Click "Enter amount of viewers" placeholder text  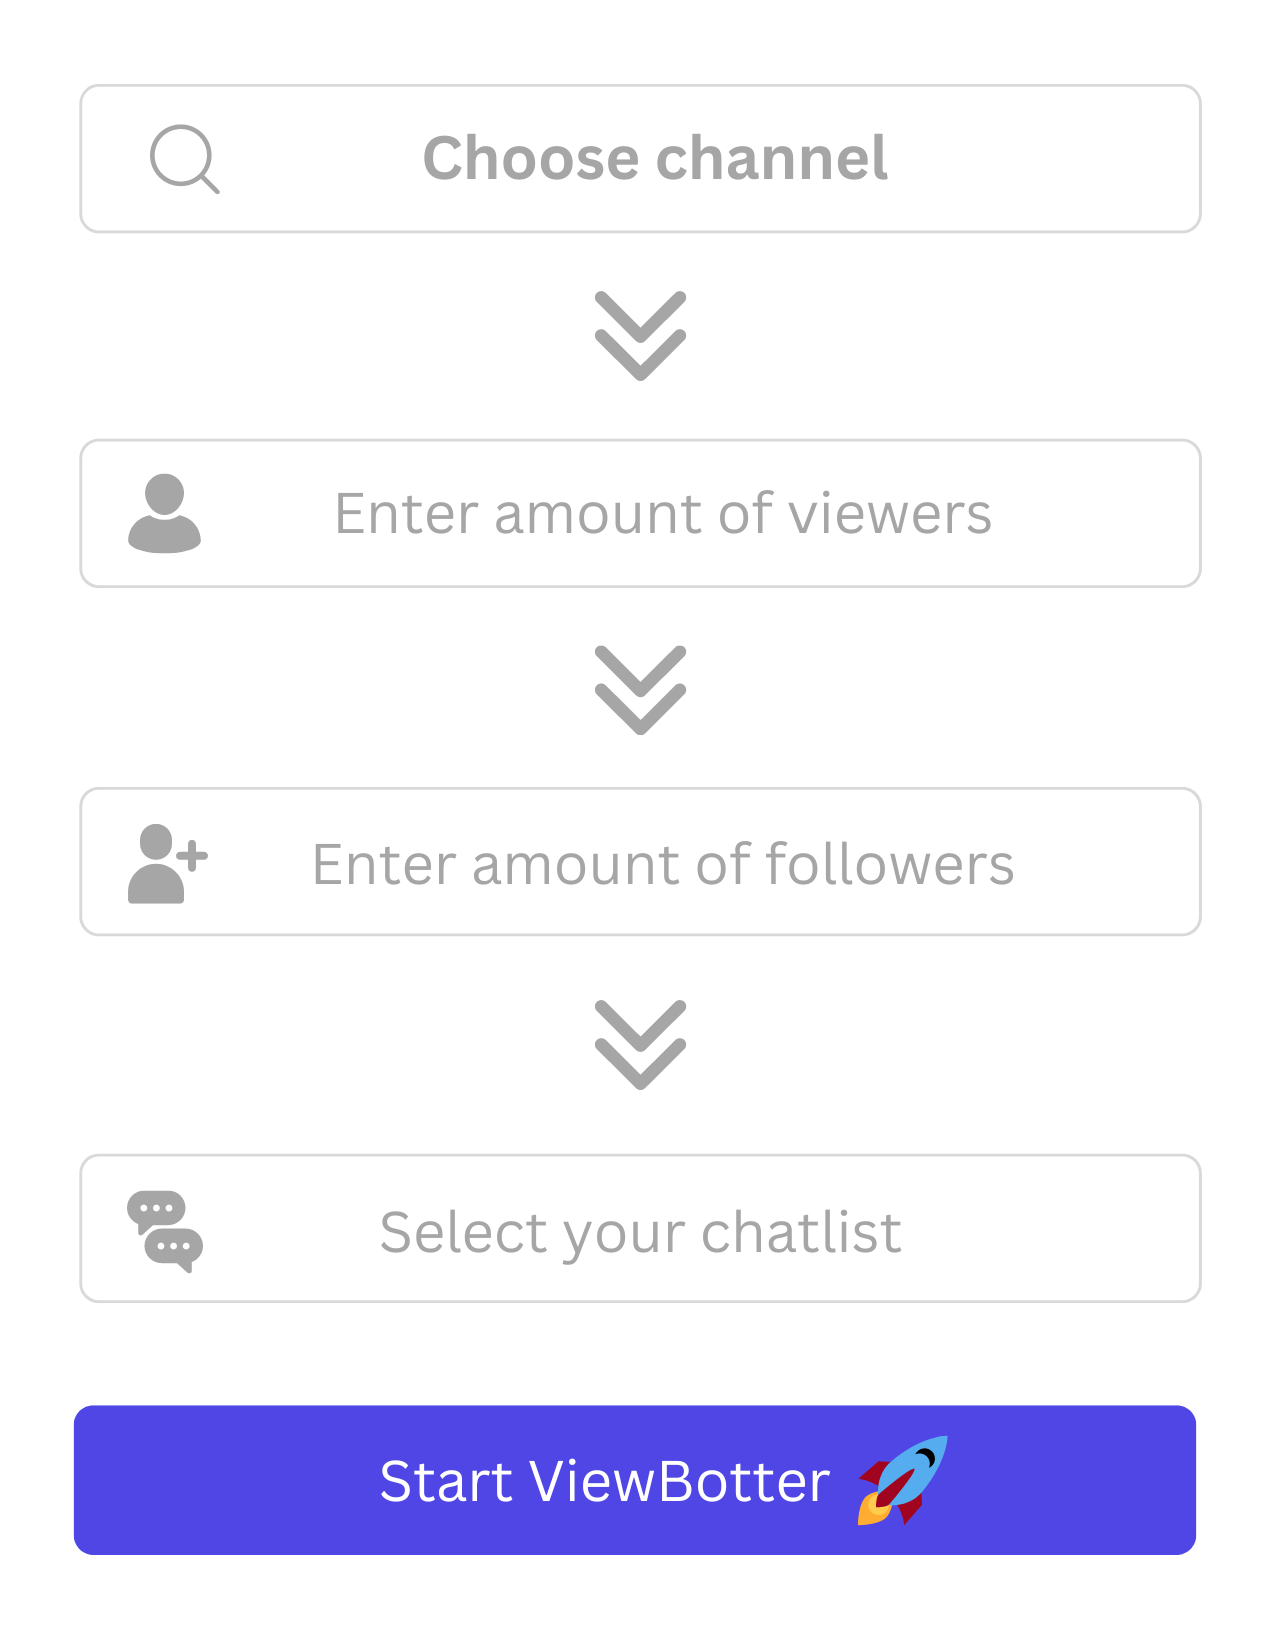[x=662, y=513]
